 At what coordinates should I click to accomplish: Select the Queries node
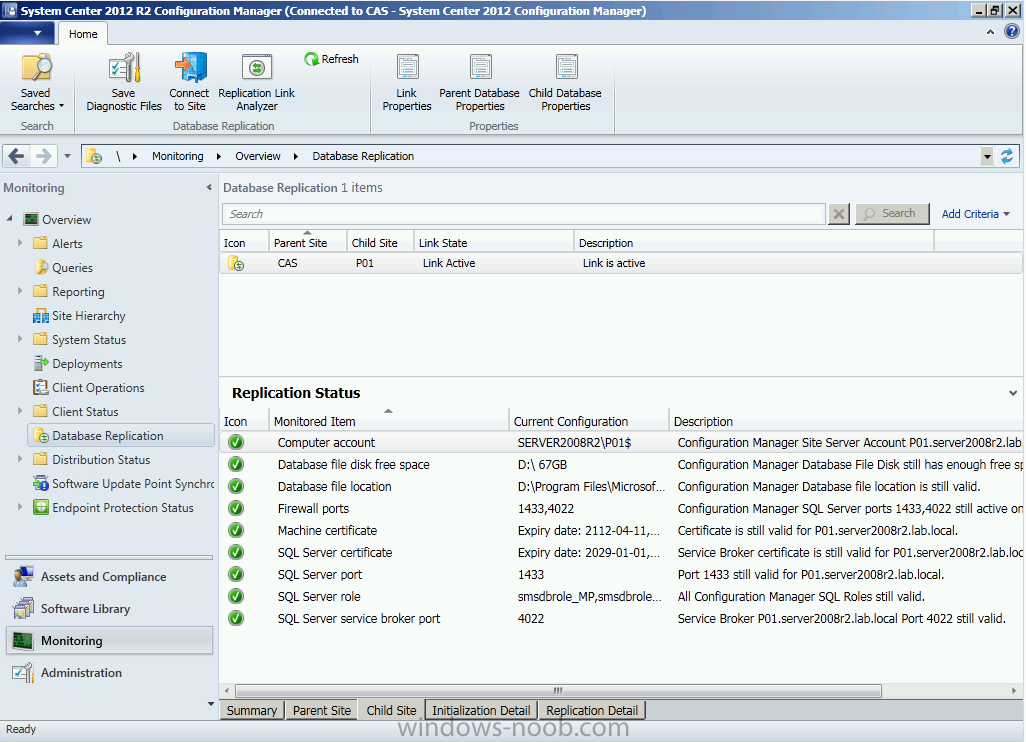pyautogui.click(x=63, y=268)
